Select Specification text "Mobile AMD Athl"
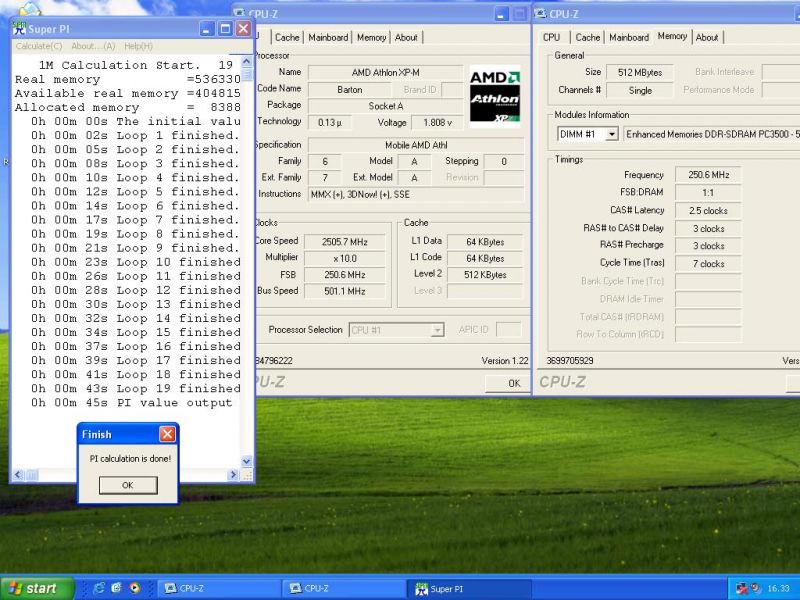This screenshot has height=600, width=800. (x=416, y=145)
